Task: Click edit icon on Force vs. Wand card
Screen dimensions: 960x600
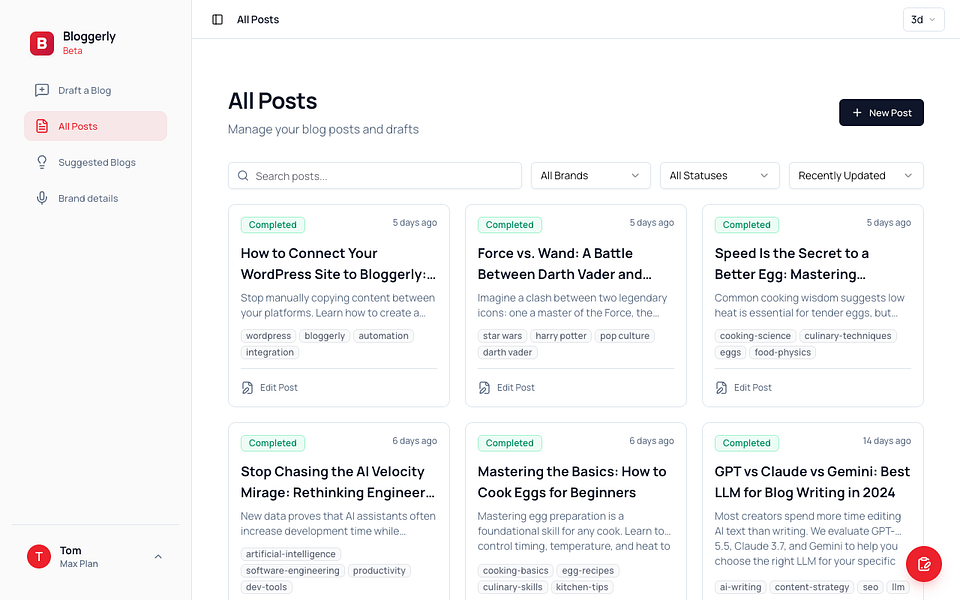Action: [484, 388]
